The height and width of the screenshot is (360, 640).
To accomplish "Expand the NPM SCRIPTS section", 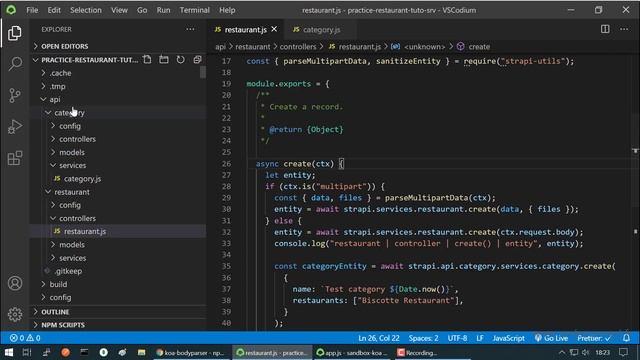I will click(118, 325).
